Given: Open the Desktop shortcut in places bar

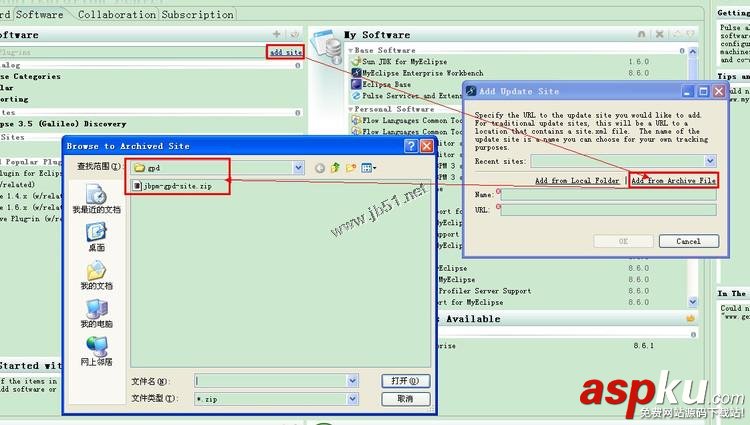Looking at the screenshot, I should [96, 237].
